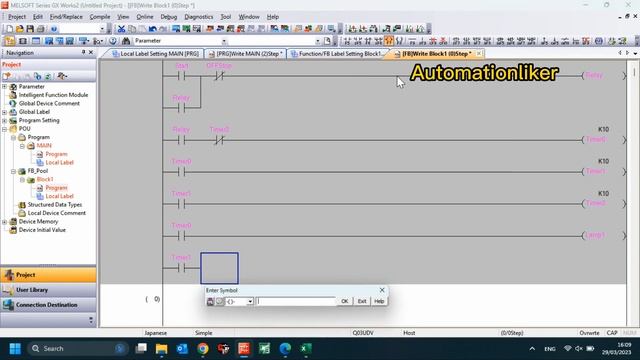This screenshot has height=360, width=640.
Task: Click the Q03UDV status bar entry
Action: click(363, 333)
